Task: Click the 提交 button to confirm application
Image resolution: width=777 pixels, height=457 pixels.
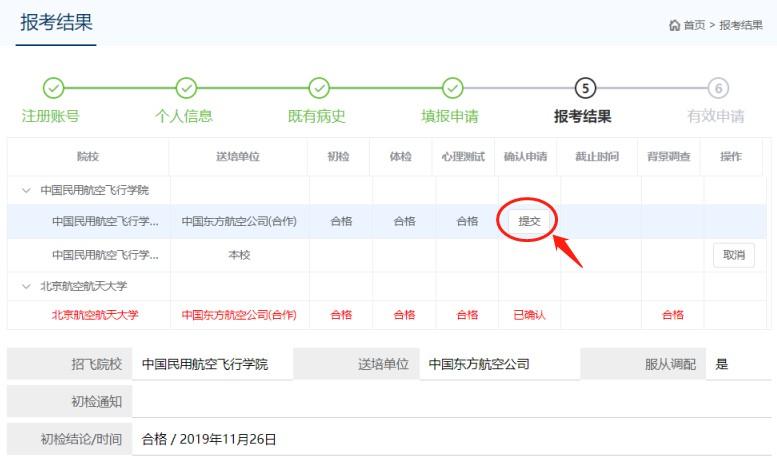Action: (x=529, y=221)
